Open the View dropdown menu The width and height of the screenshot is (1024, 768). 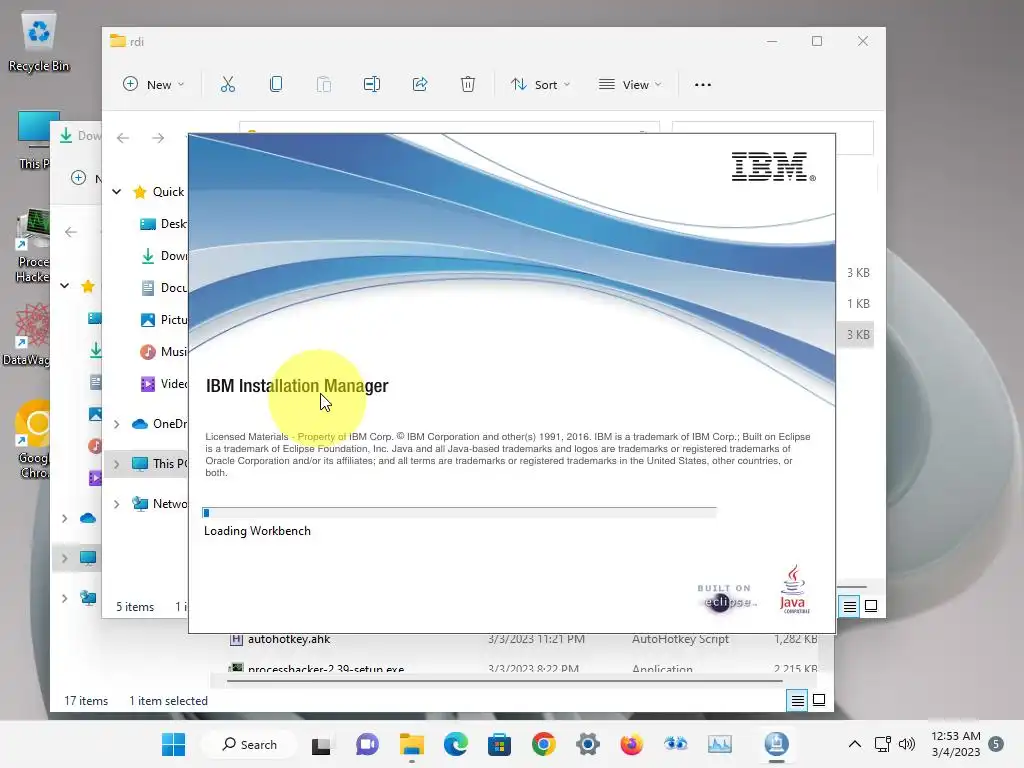(x=630, y=84)
